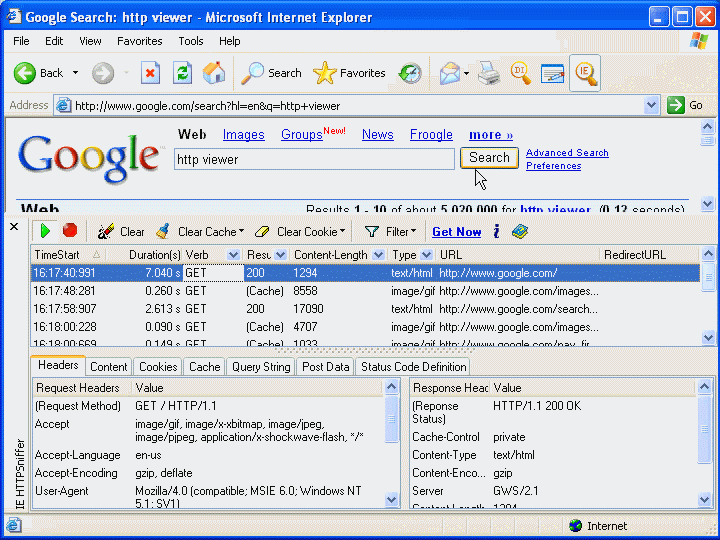Open the Verb column filter dropdown

pos(233,255)
